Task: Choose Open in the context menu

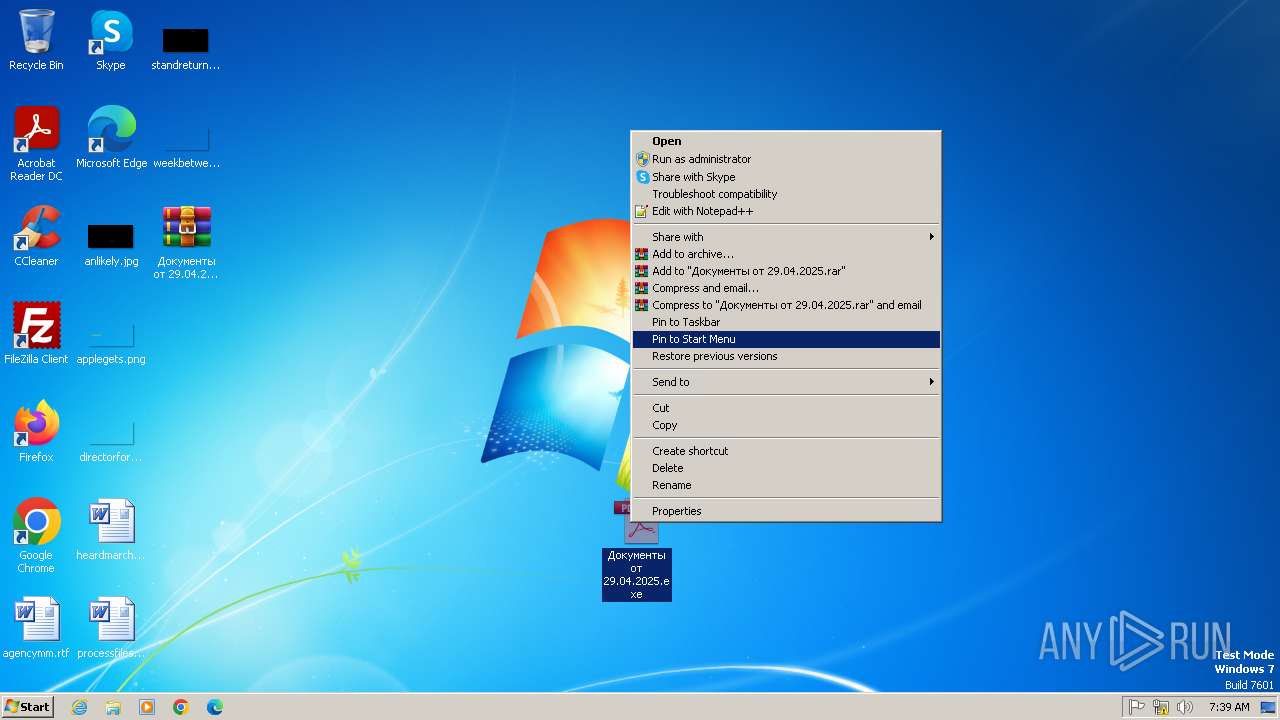Action: click(x=786, y=142)
